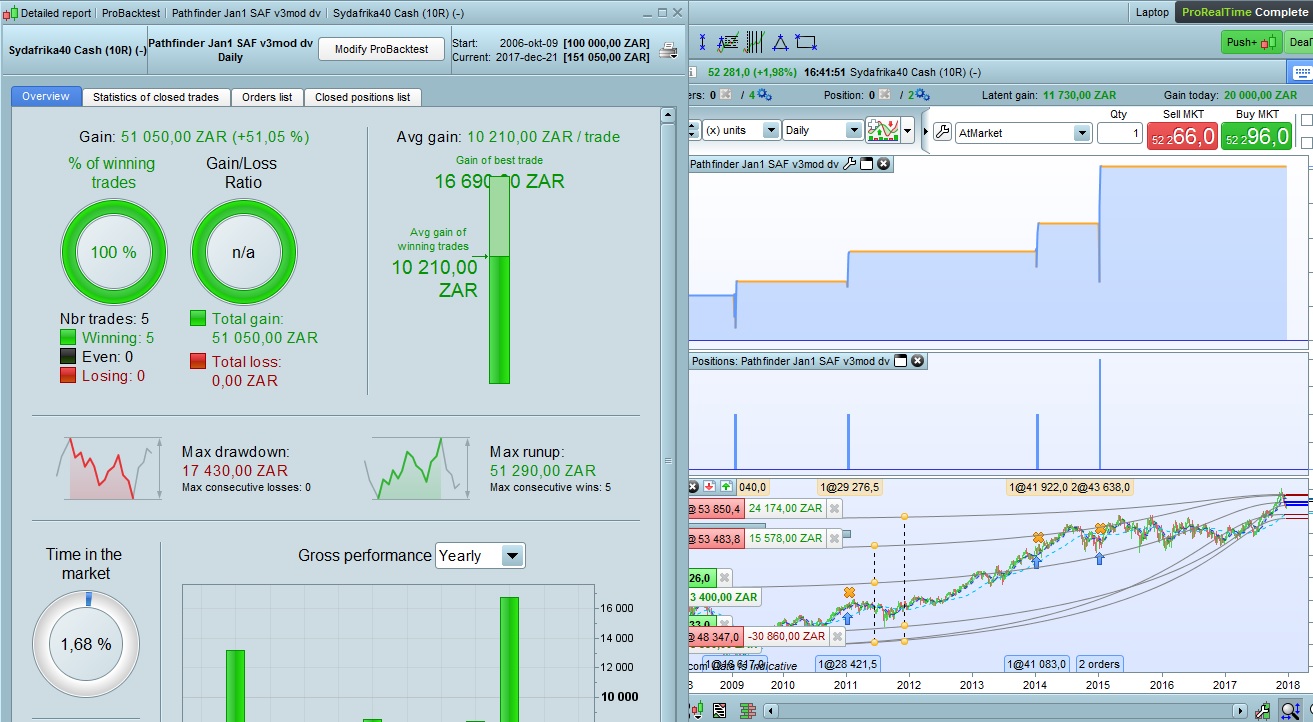Click the chart horizontal scrollbar left arrow
Image resolution: width=1313 pixels, height=722 pixels.
[771, 711]
